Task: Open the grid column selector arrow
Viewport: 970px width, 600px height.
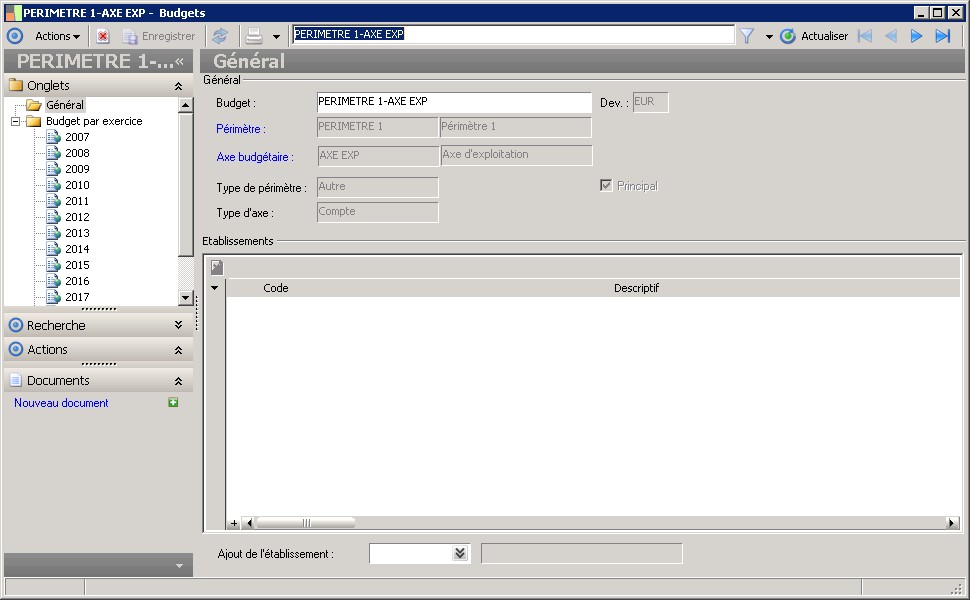Action: (215, 288)
